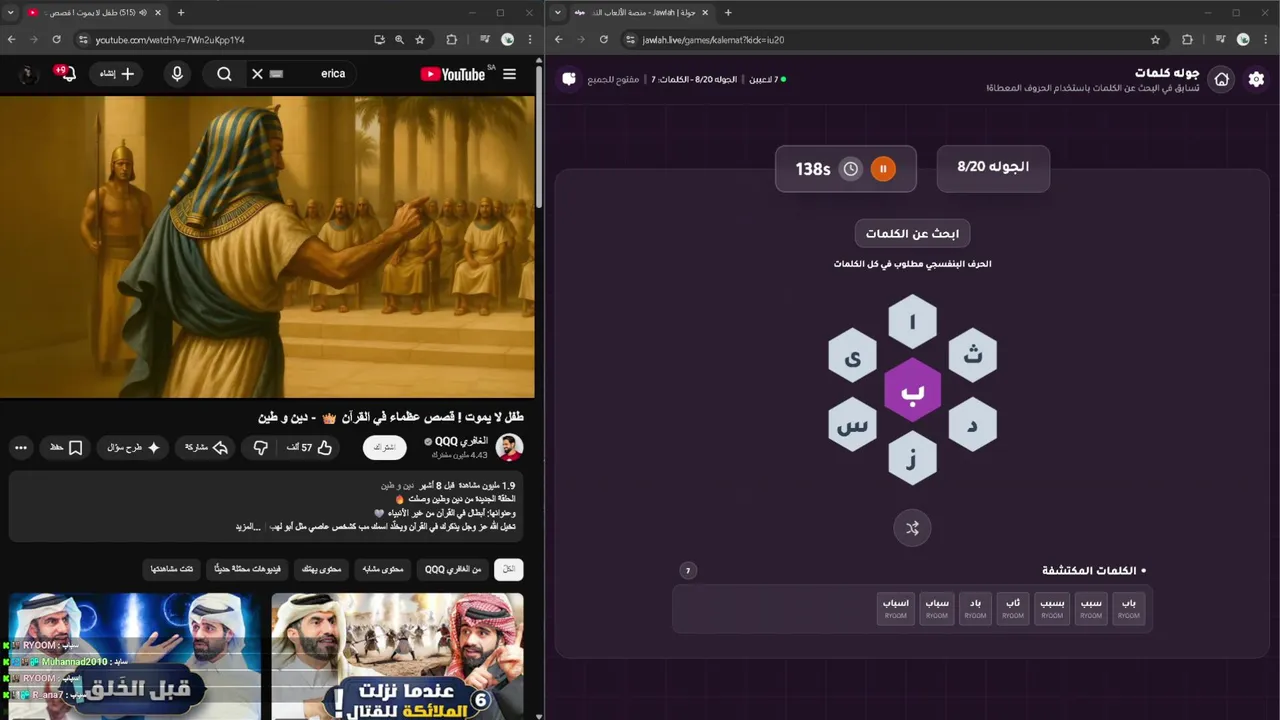Install app icon in YouTube address bar
This screenshot has width=1280, height=720.
pyautogui.click(x=379, y=40)
